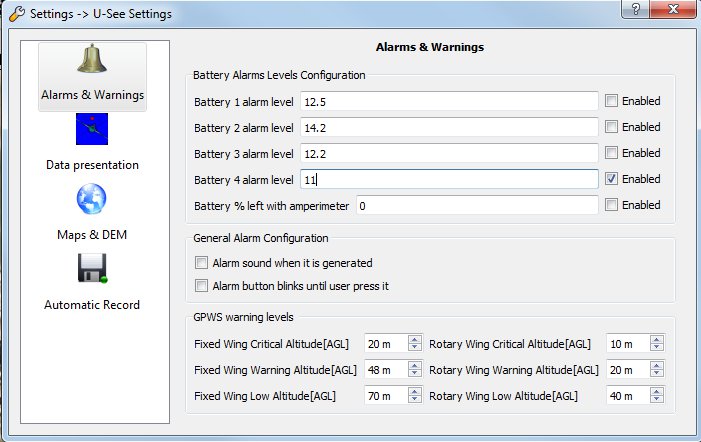Click the wrench icon in title bar
The width and height of the screenshot is (701, 442).
click(15, 14)
